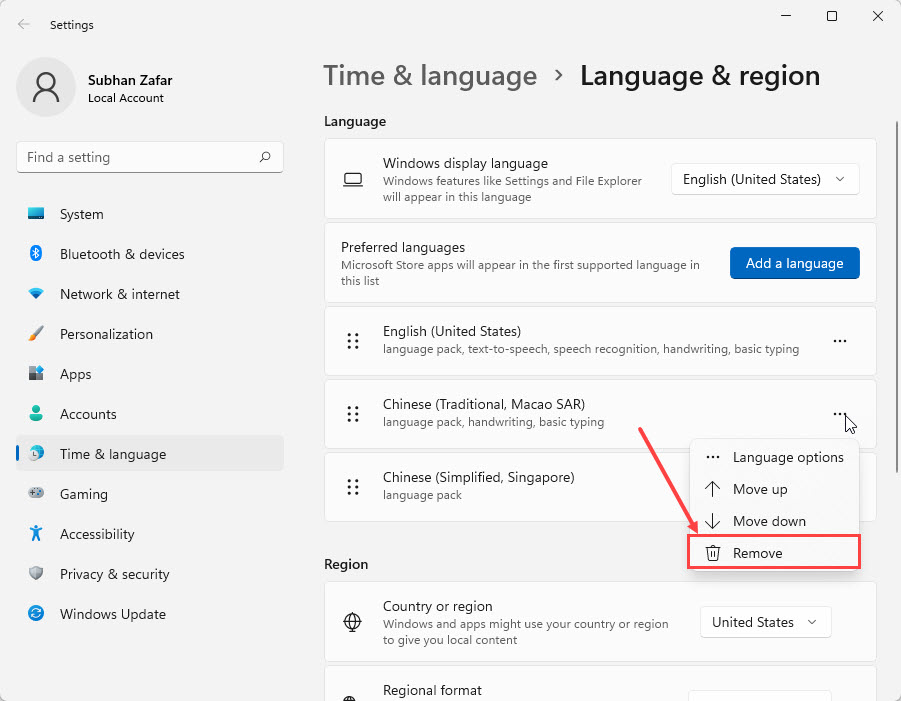Choose Move up from context menu
901x701 pixels.
774,489
